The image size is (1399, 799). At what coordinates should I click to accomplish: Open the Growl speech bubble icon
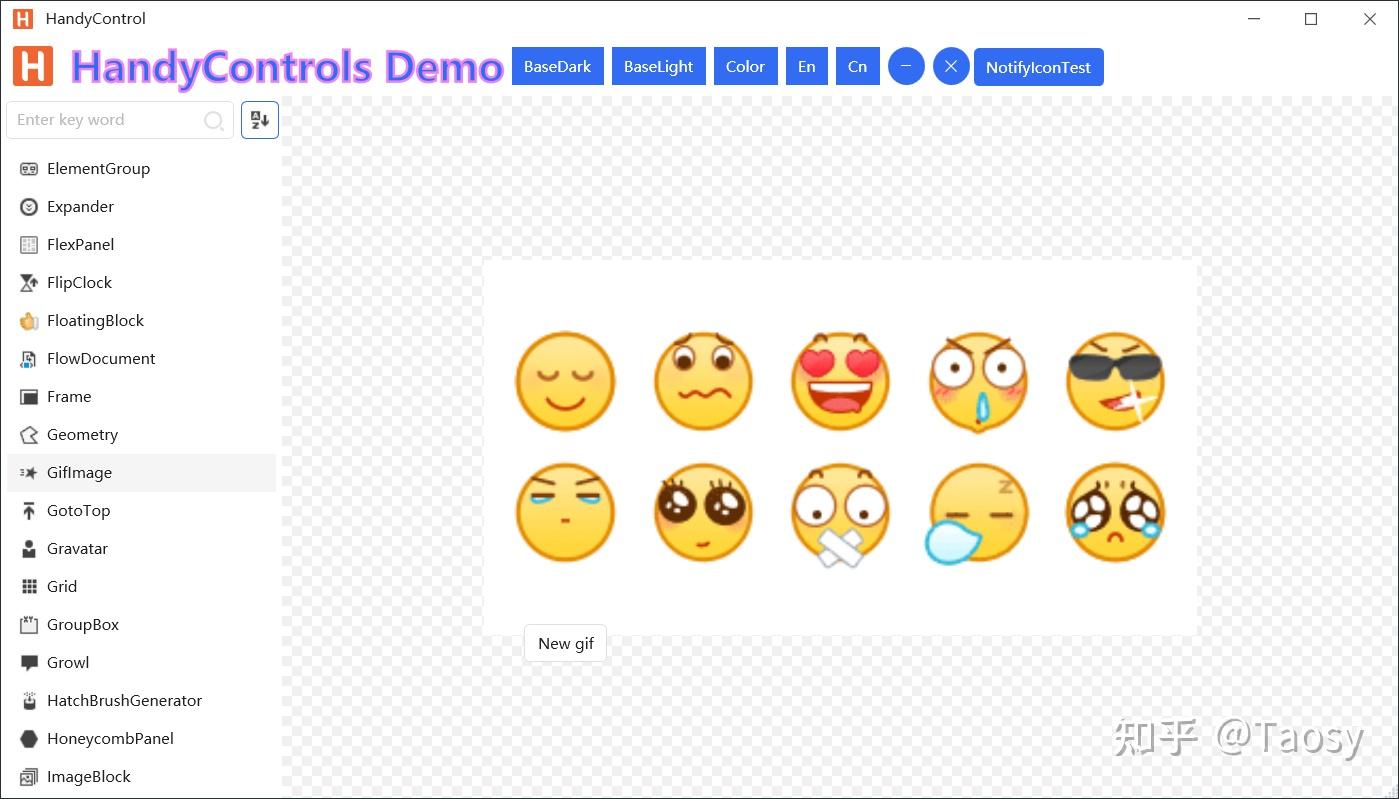[x=29, y=663]
